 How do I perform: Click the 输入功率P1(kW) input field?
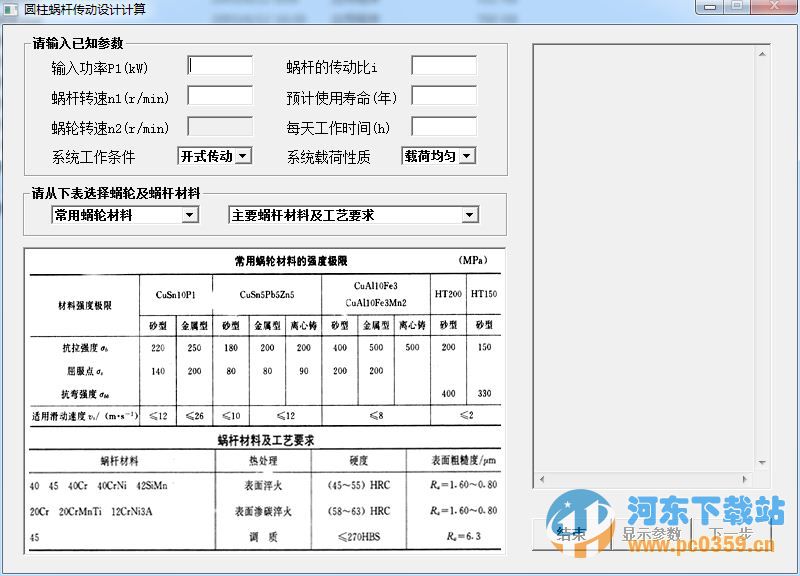[x=220, y=65]
